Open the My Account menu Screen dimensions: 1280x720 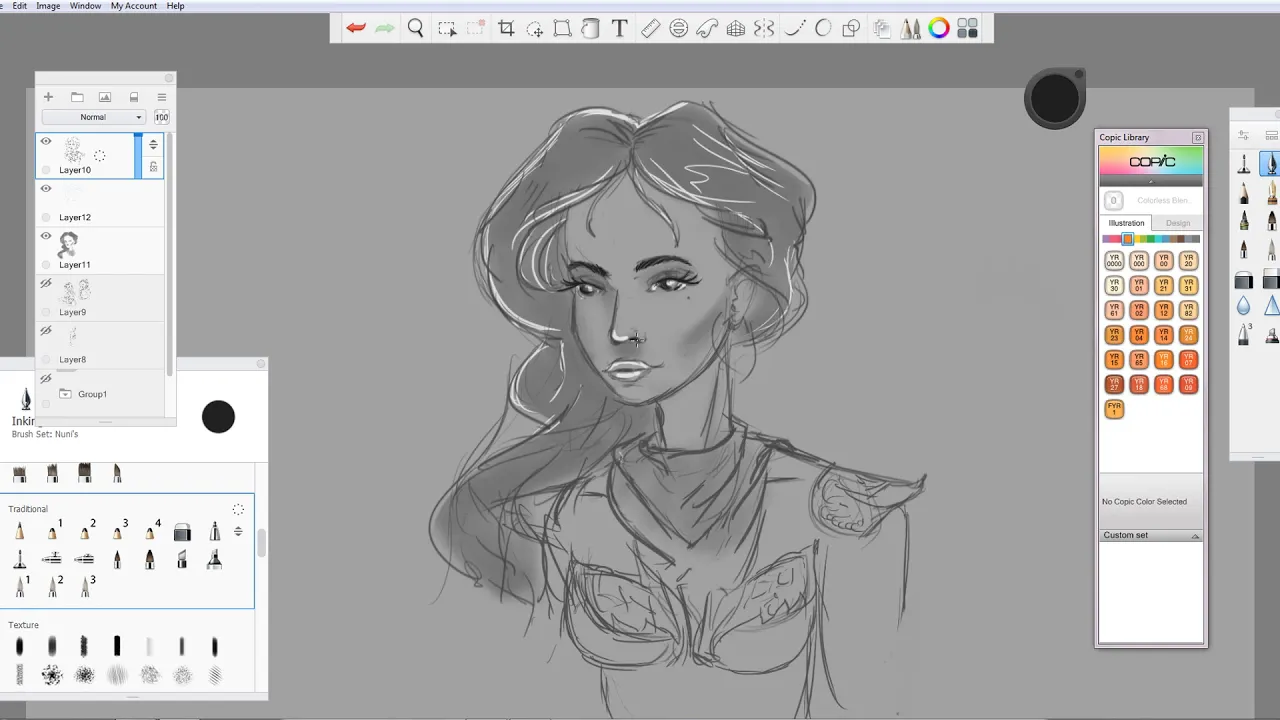[x=134, y=6]
